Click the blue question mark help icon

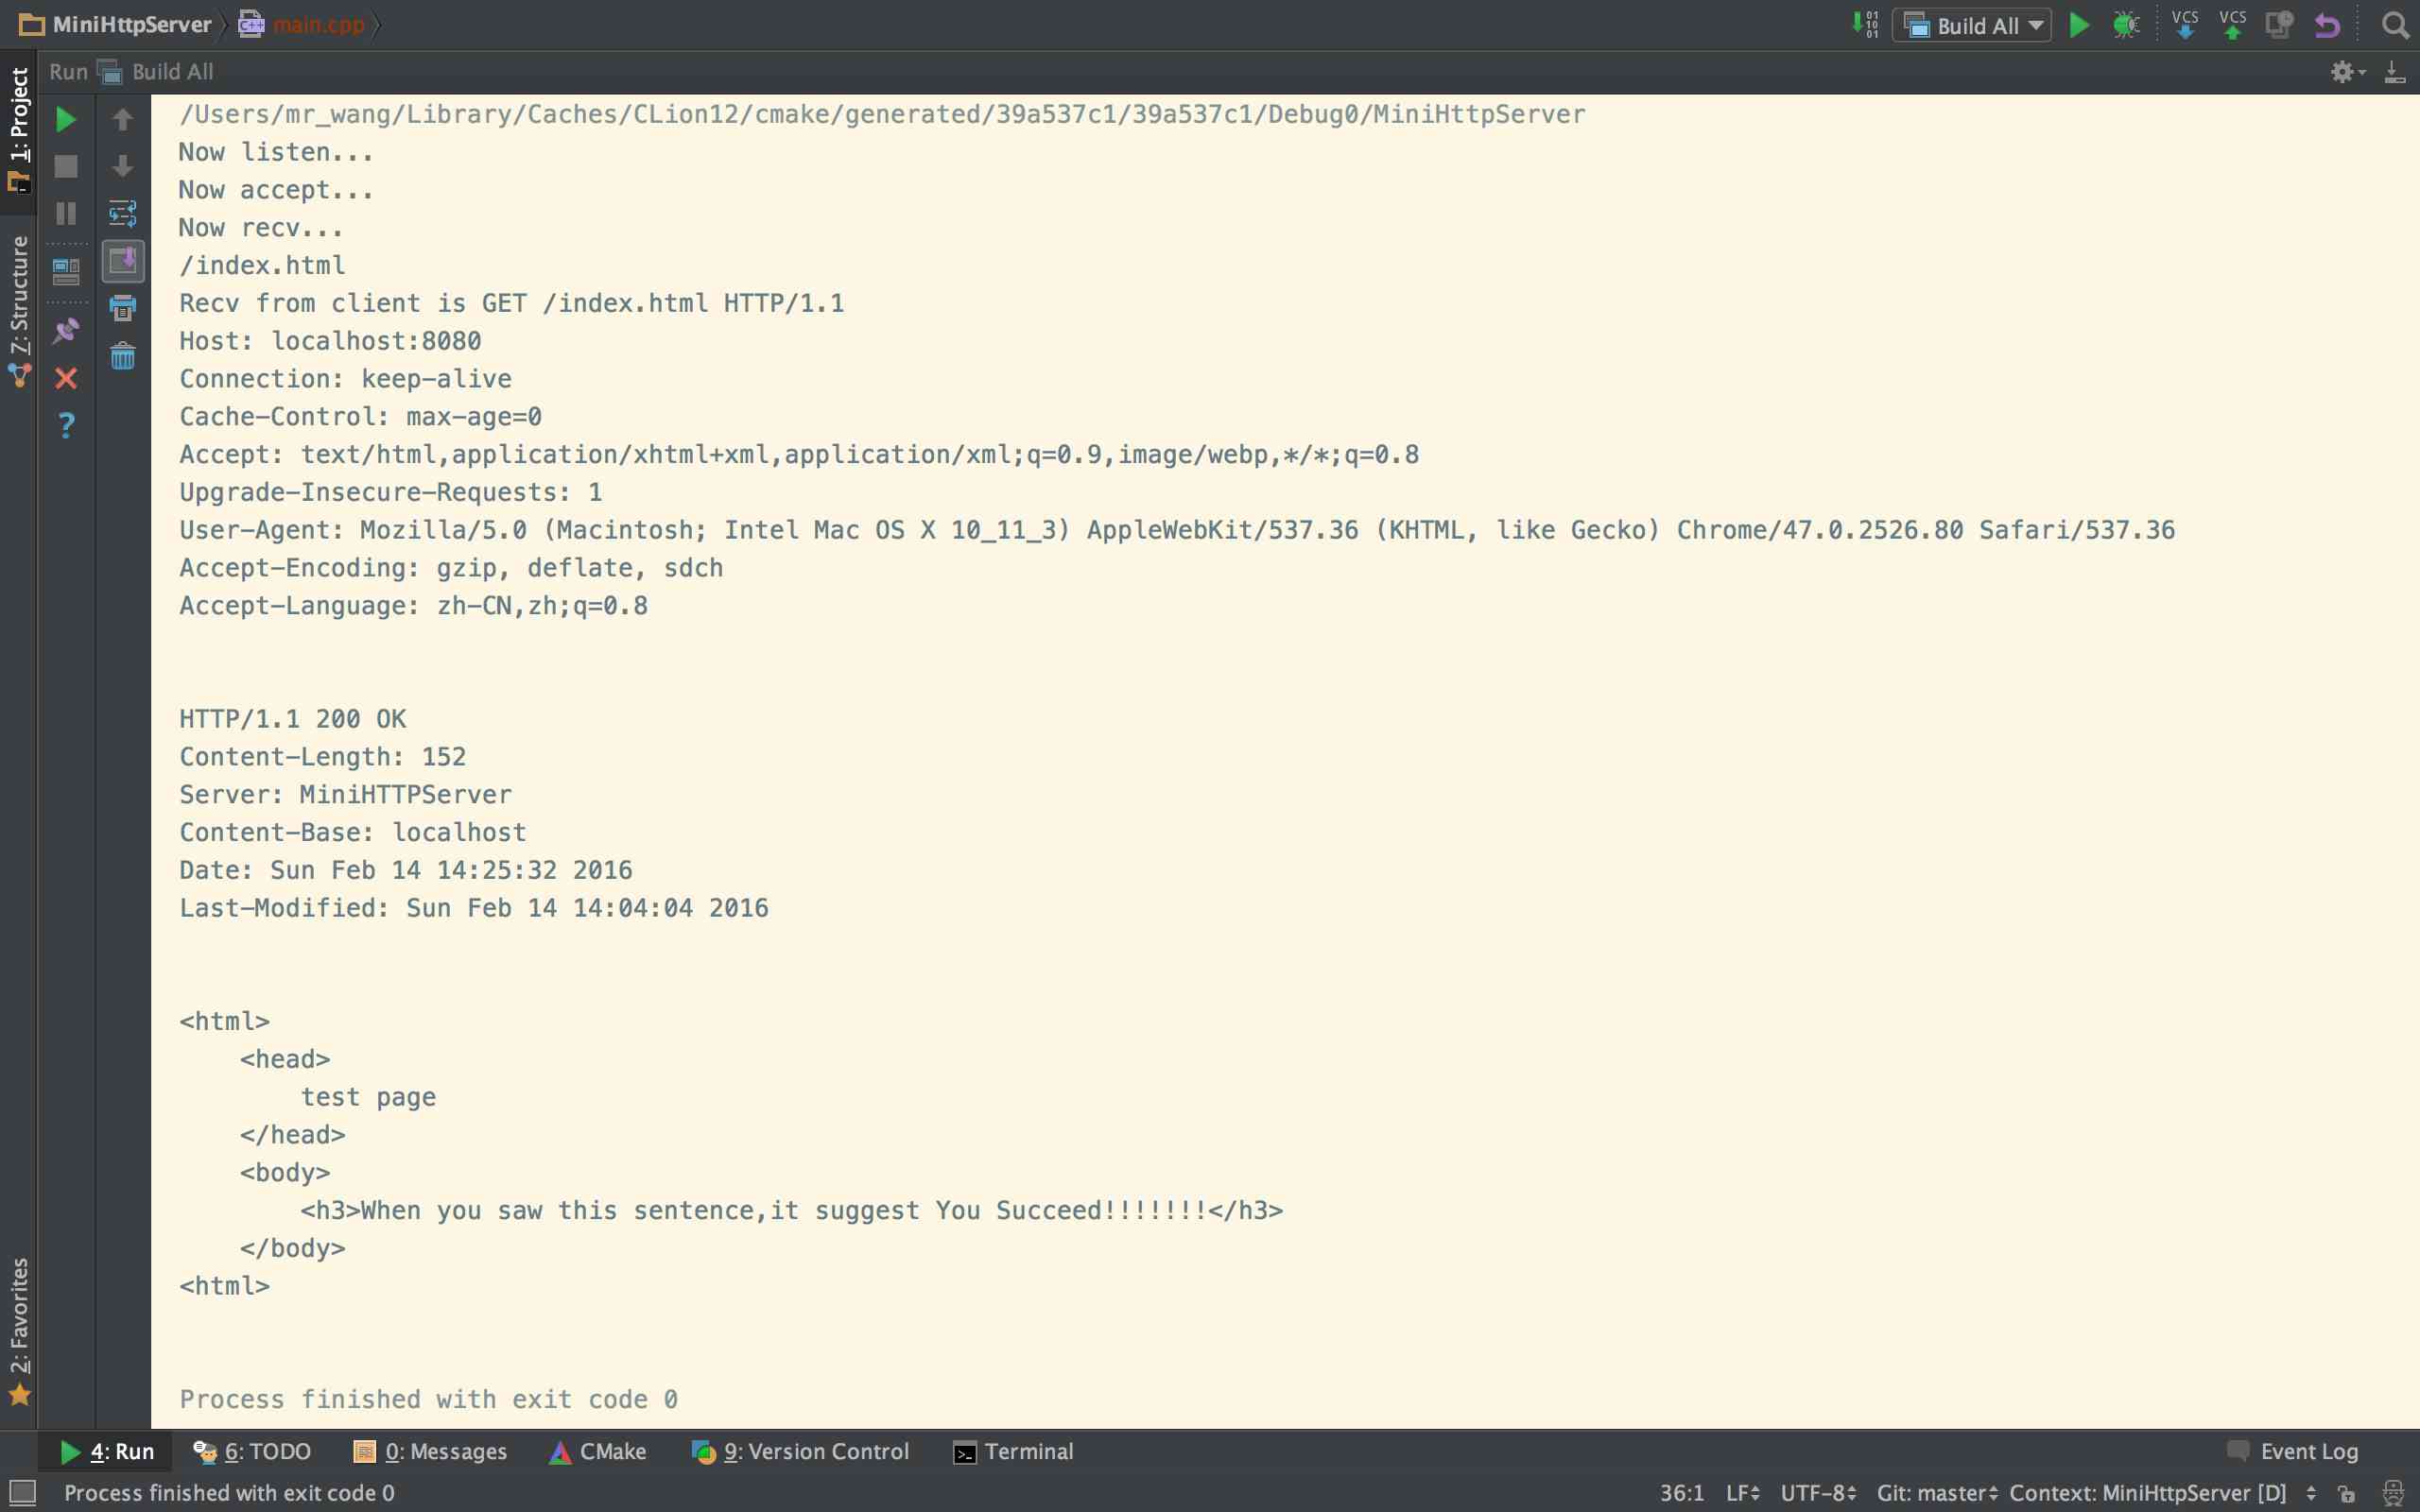pos(66,426)
